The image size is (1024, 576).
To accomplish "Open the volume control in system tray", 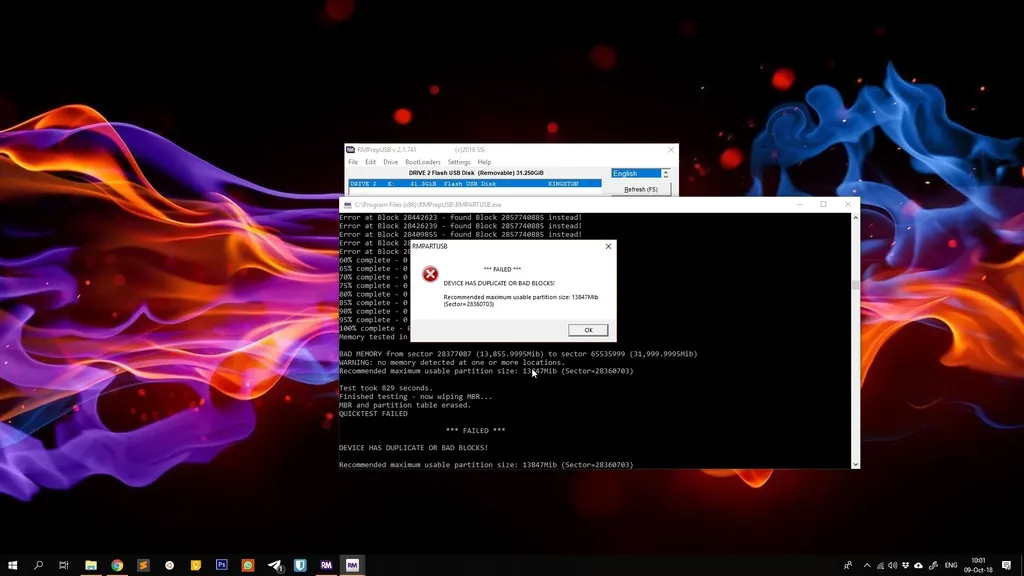I will click(892, 565).
